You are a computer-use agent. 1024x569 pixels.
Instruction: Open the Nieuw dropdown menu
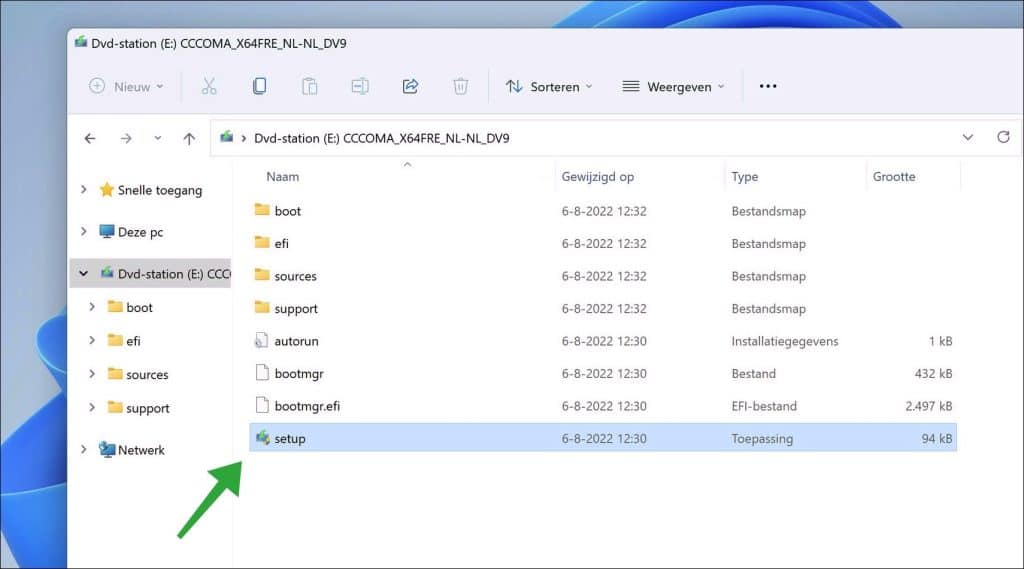pos(126,86)
